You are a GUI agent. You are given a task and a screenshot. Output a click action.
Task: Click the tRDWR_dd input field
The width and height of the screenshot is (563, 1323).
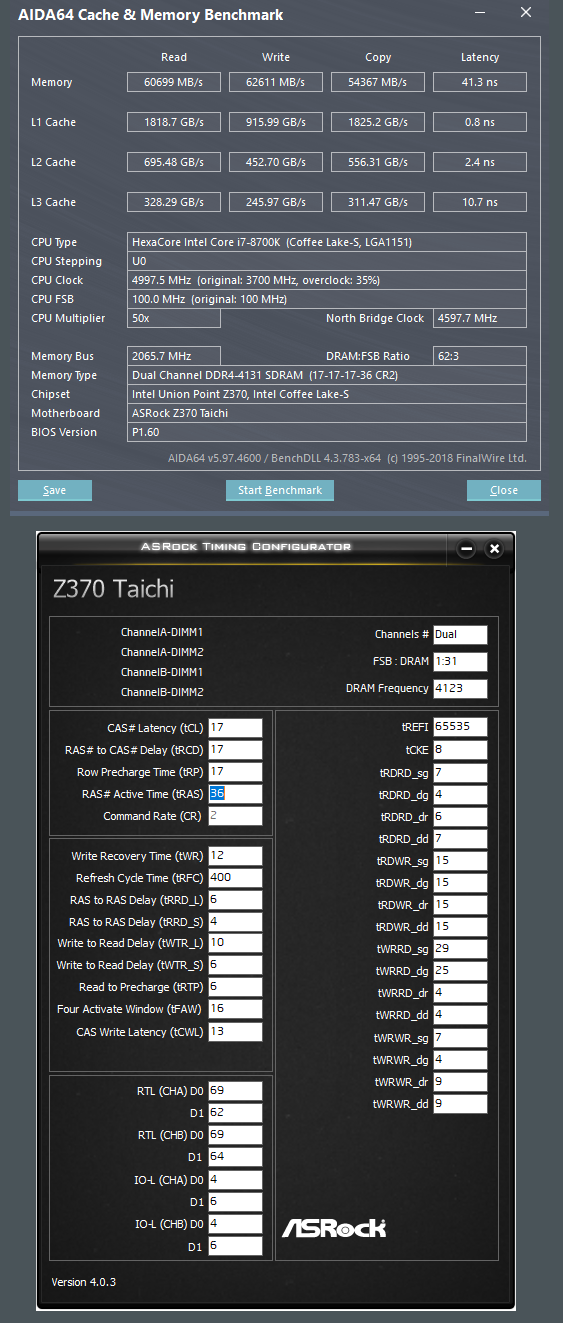coord(460,927)
